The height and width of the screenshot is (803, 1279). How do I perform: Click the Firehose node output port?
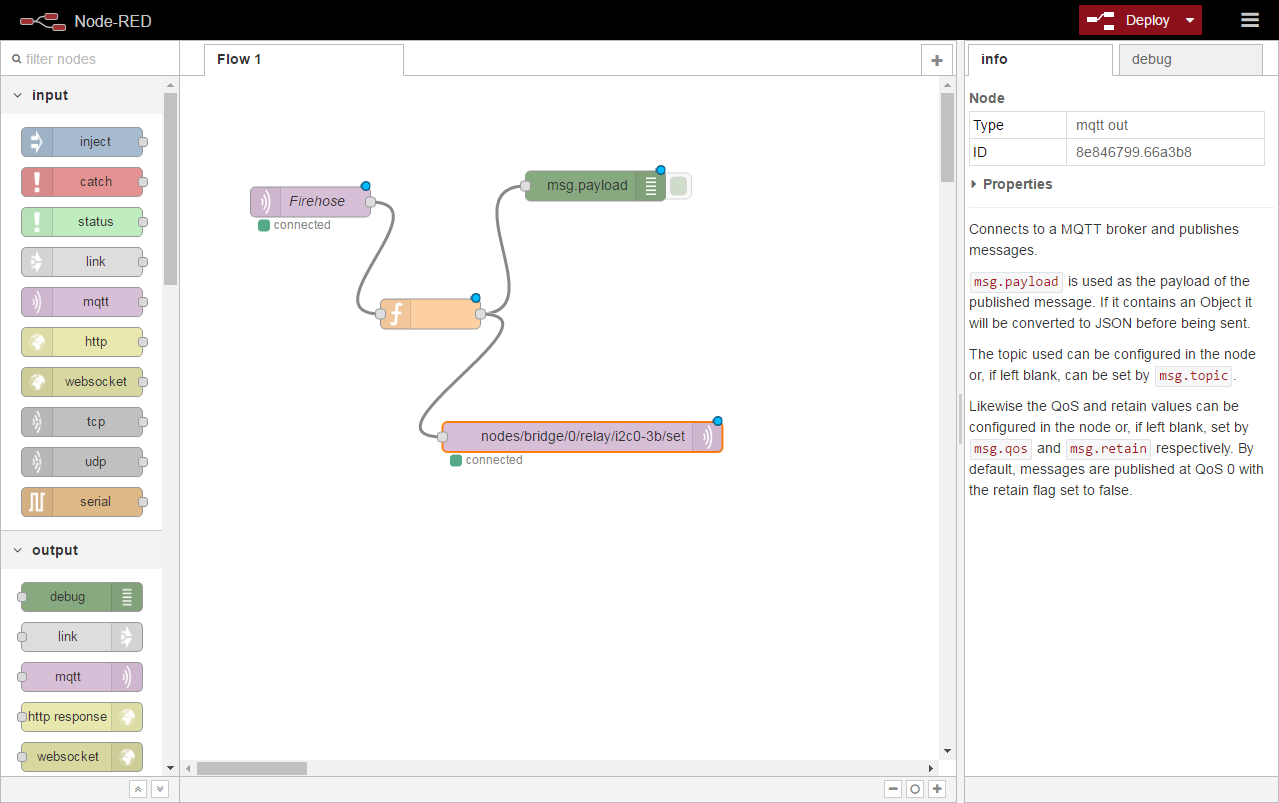[370, 202]
